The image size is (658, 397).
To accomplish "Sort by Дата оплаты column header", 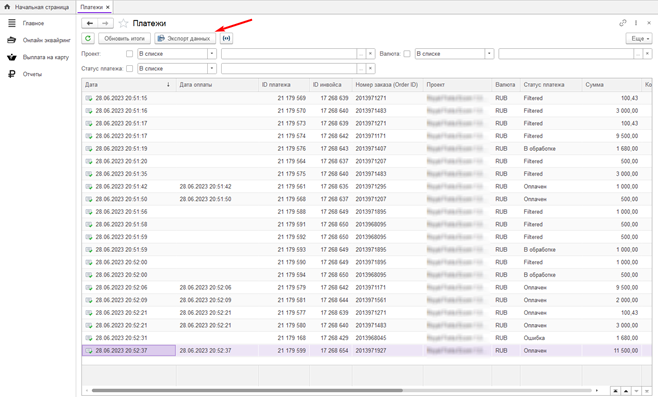I will pyautogui.click(x=217, y=85).
